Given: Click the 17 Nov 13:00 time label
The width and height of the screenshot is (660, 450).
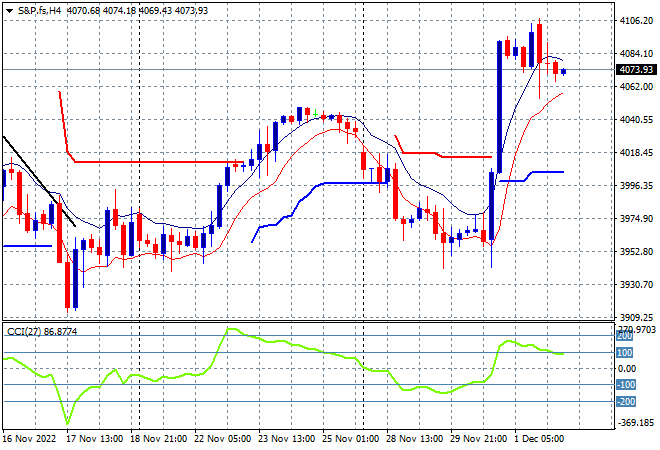Looking at the screenshot, I should [x=95, y=439].
